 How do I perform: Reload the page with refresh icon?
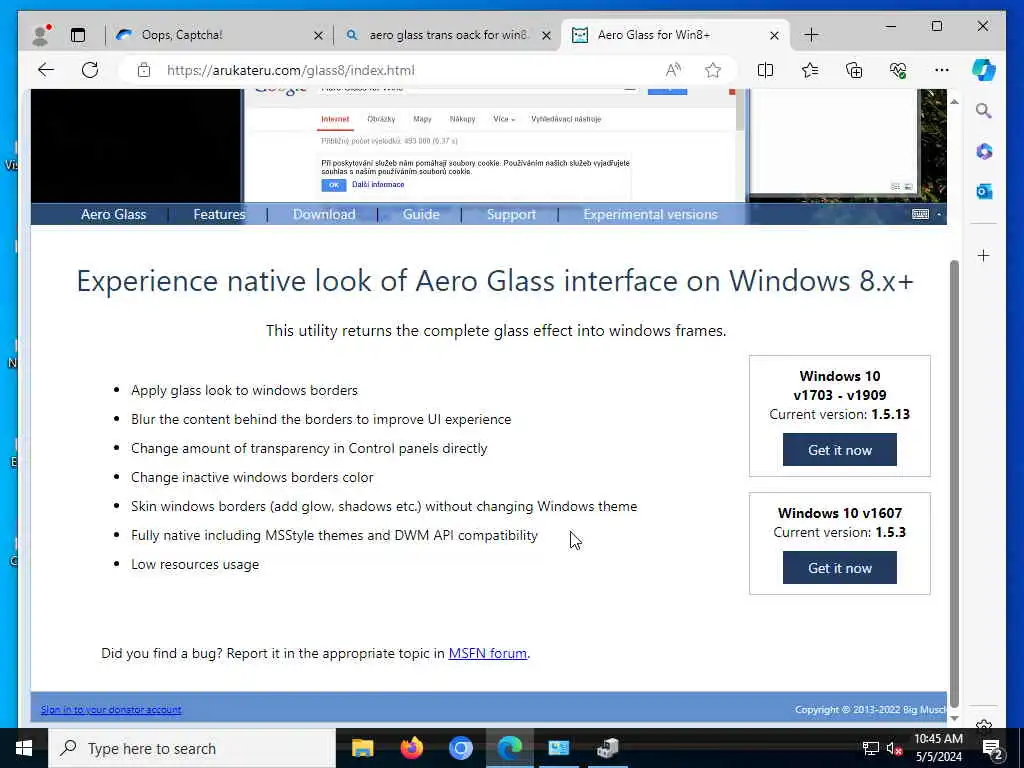coord(90,70)
